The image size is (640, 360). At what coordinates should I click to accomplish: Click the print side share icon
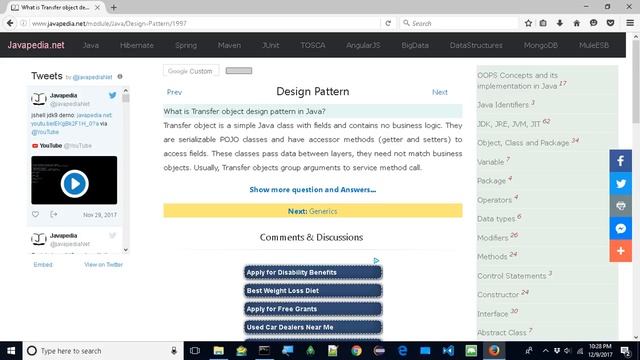click(x=620, y=206)
